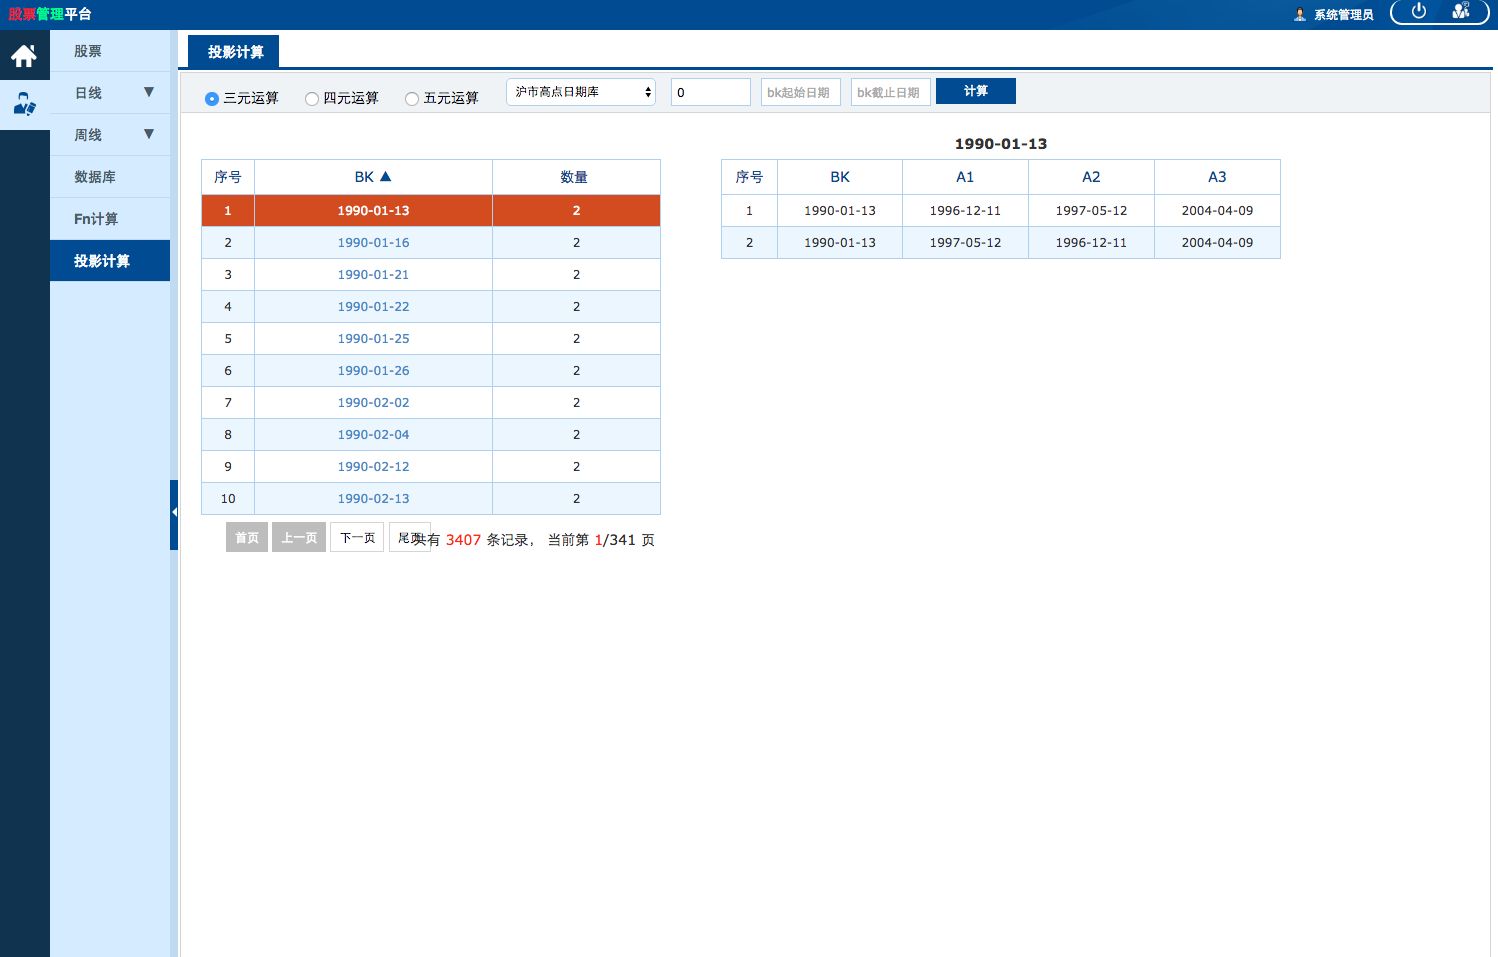This screenshot has width=1498, height=957.
Task: Expand the 周线 menu arrow
Action: (149, 134)
